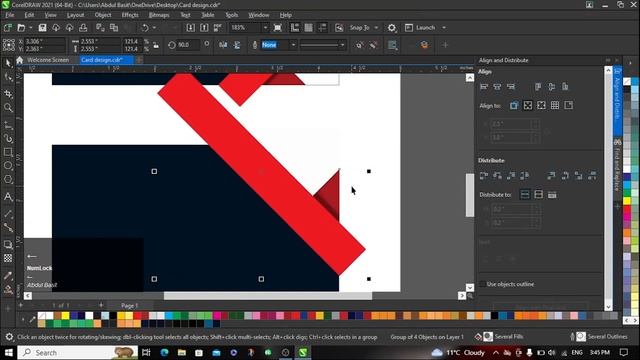The height and width of the screenshot is (360, 640).
Task: Select the Eyedropper tool
Action: click(8, 276)
